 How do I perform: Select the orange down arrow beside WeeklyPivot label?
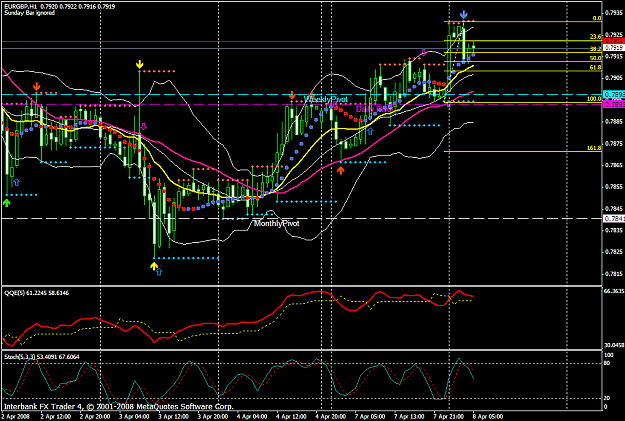coord(292,95)
